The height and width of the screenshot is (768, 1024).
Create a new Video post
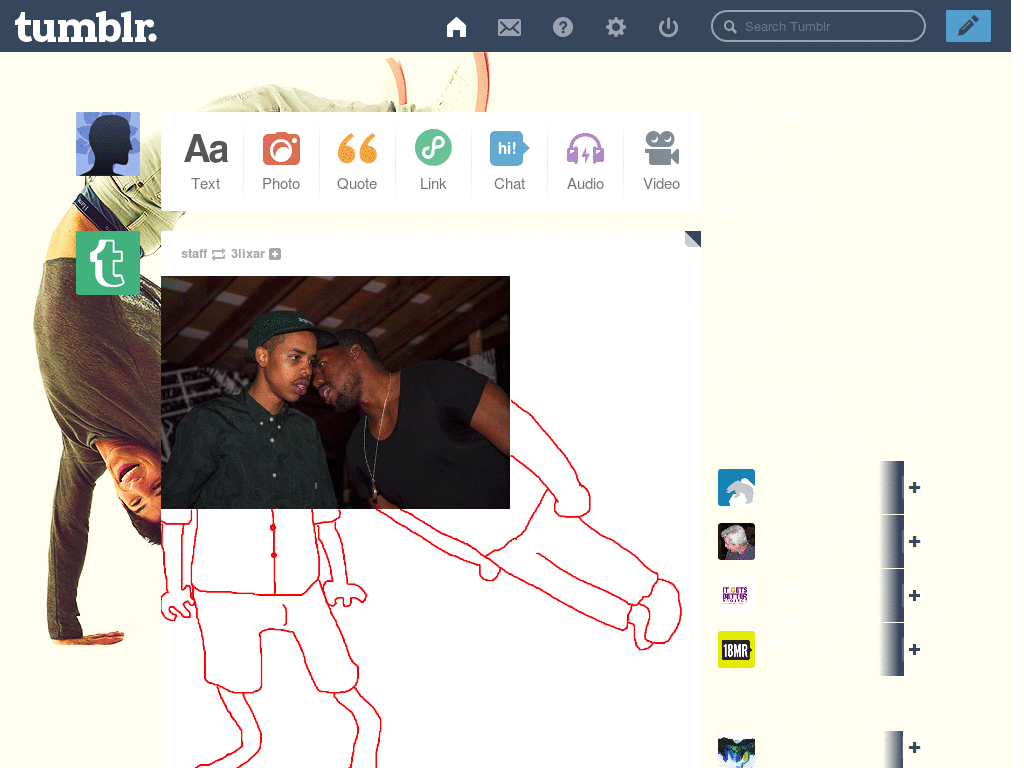coord(661,161)
